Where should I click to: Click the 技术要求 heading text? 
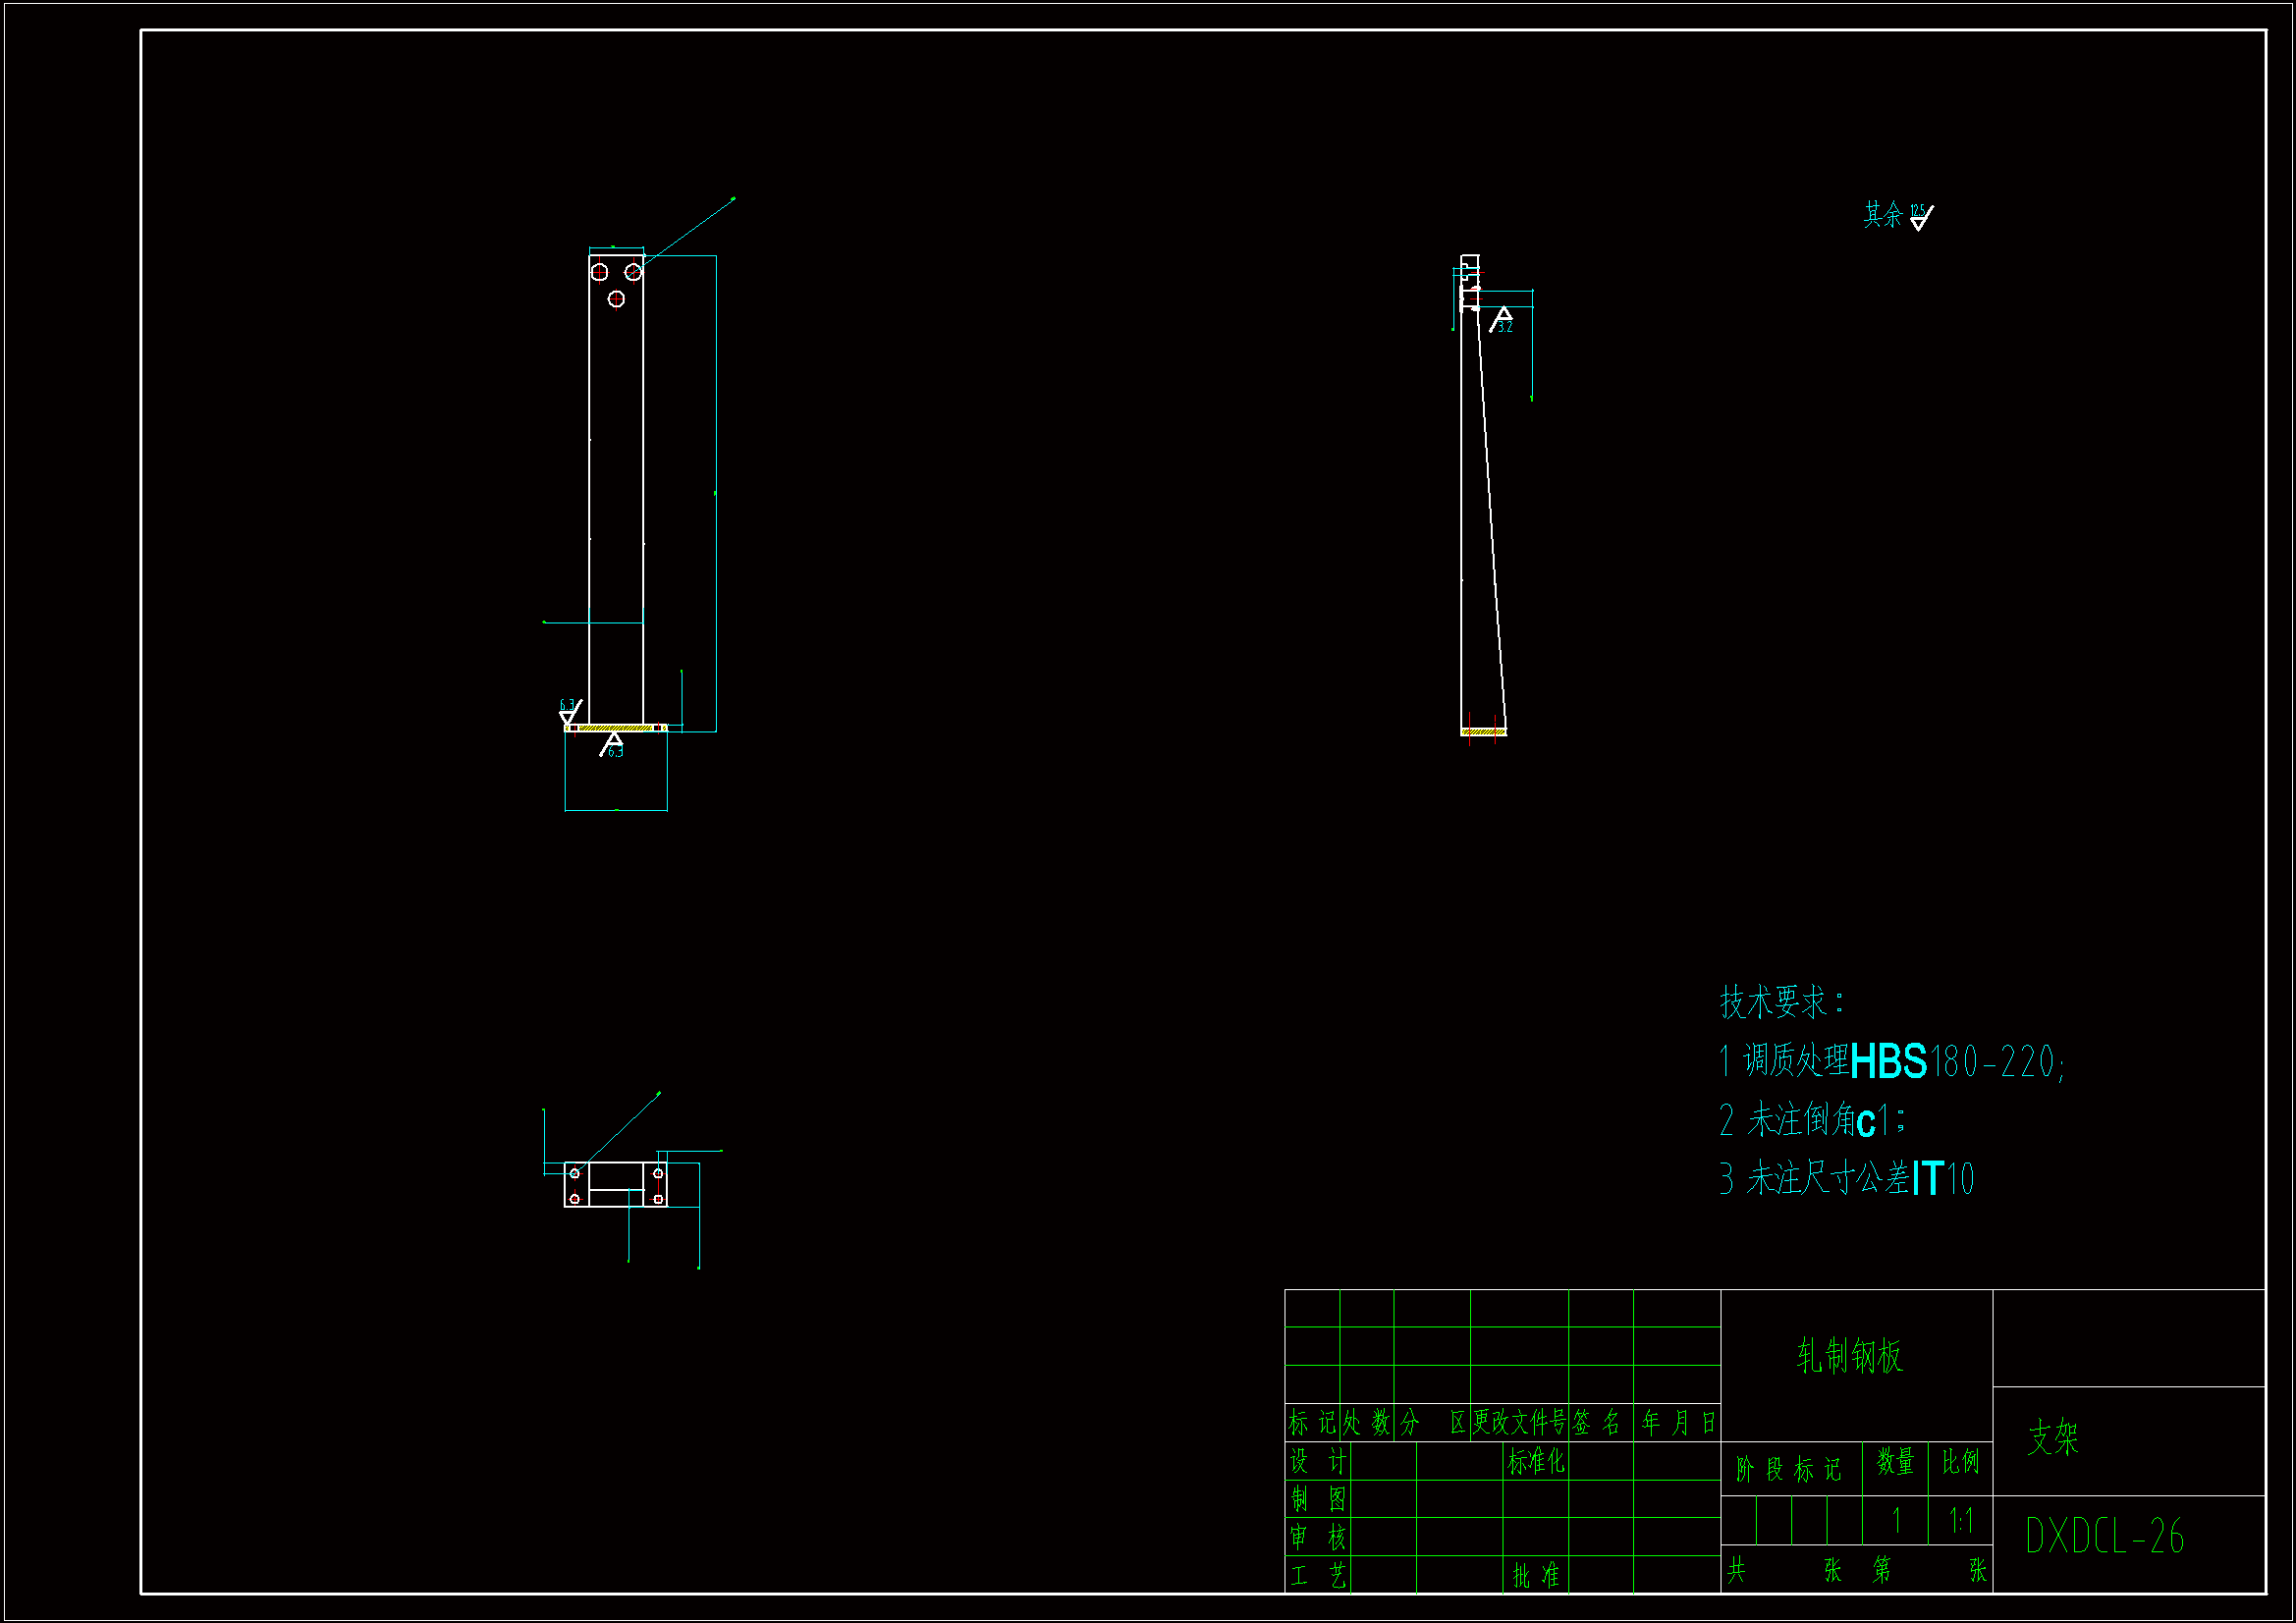click(x=1780, y=1002)
